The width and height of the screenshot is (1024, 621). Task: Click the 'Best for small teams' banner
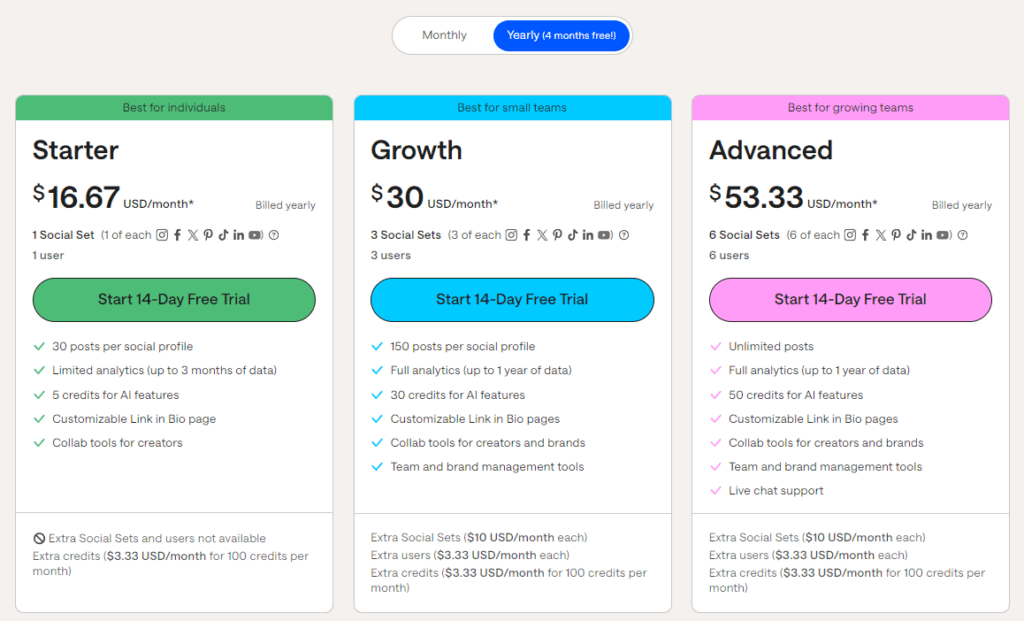pyautogui.click(x=512, y=108)
